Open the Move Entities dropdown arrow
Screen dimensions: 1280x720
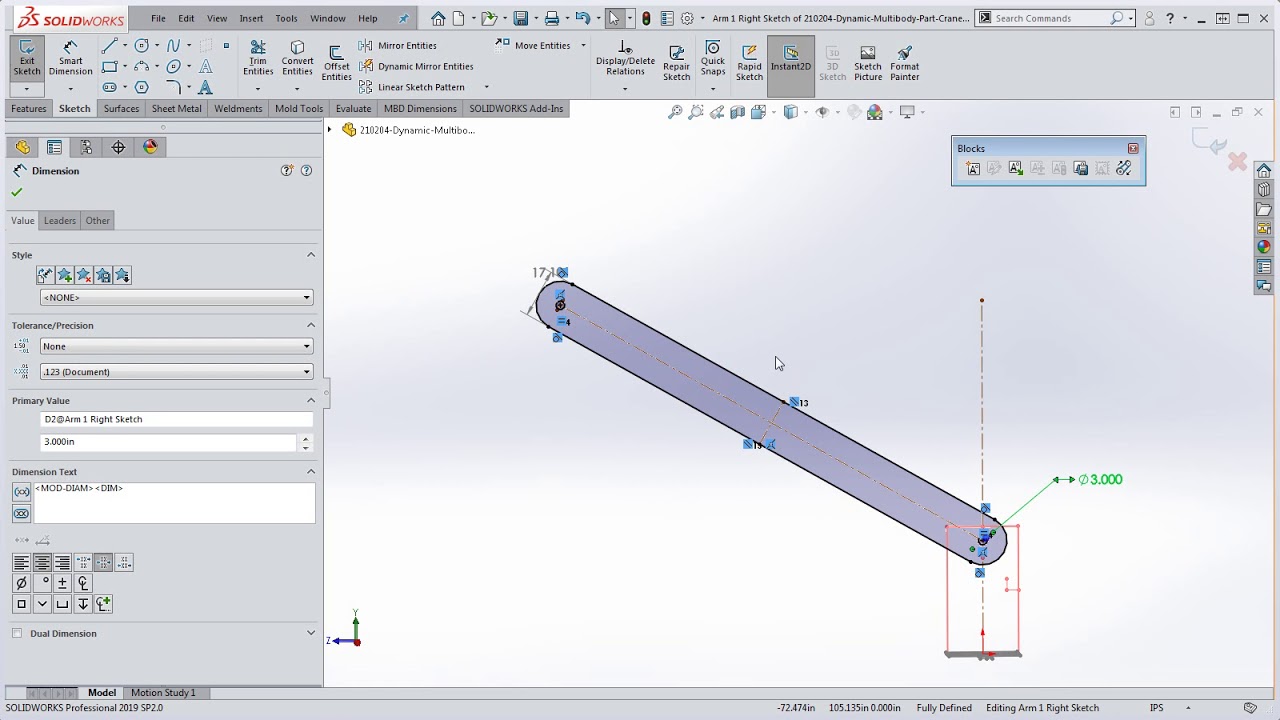pos(583,45)
